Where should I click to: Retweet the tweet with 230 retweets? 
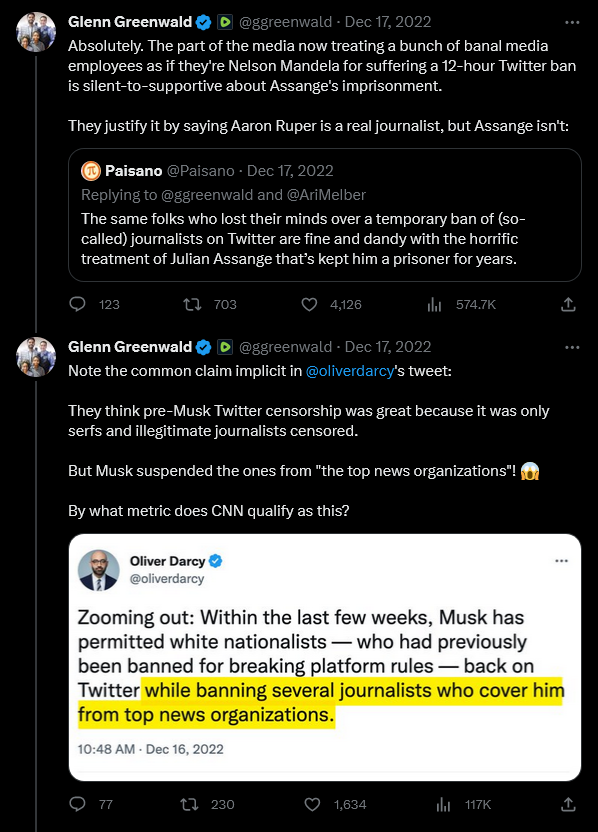(x=189, y=804)
